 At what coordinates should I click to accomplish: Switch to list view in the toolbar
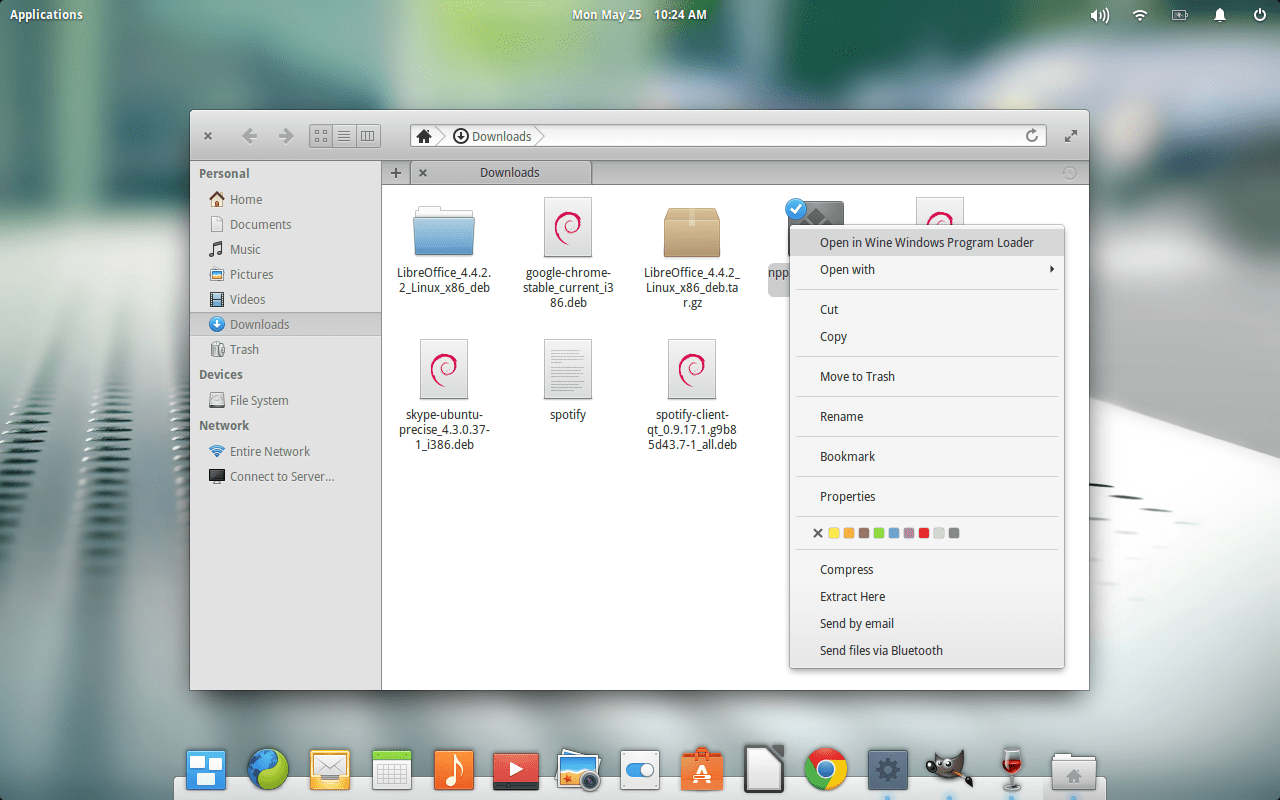(344, 135)
